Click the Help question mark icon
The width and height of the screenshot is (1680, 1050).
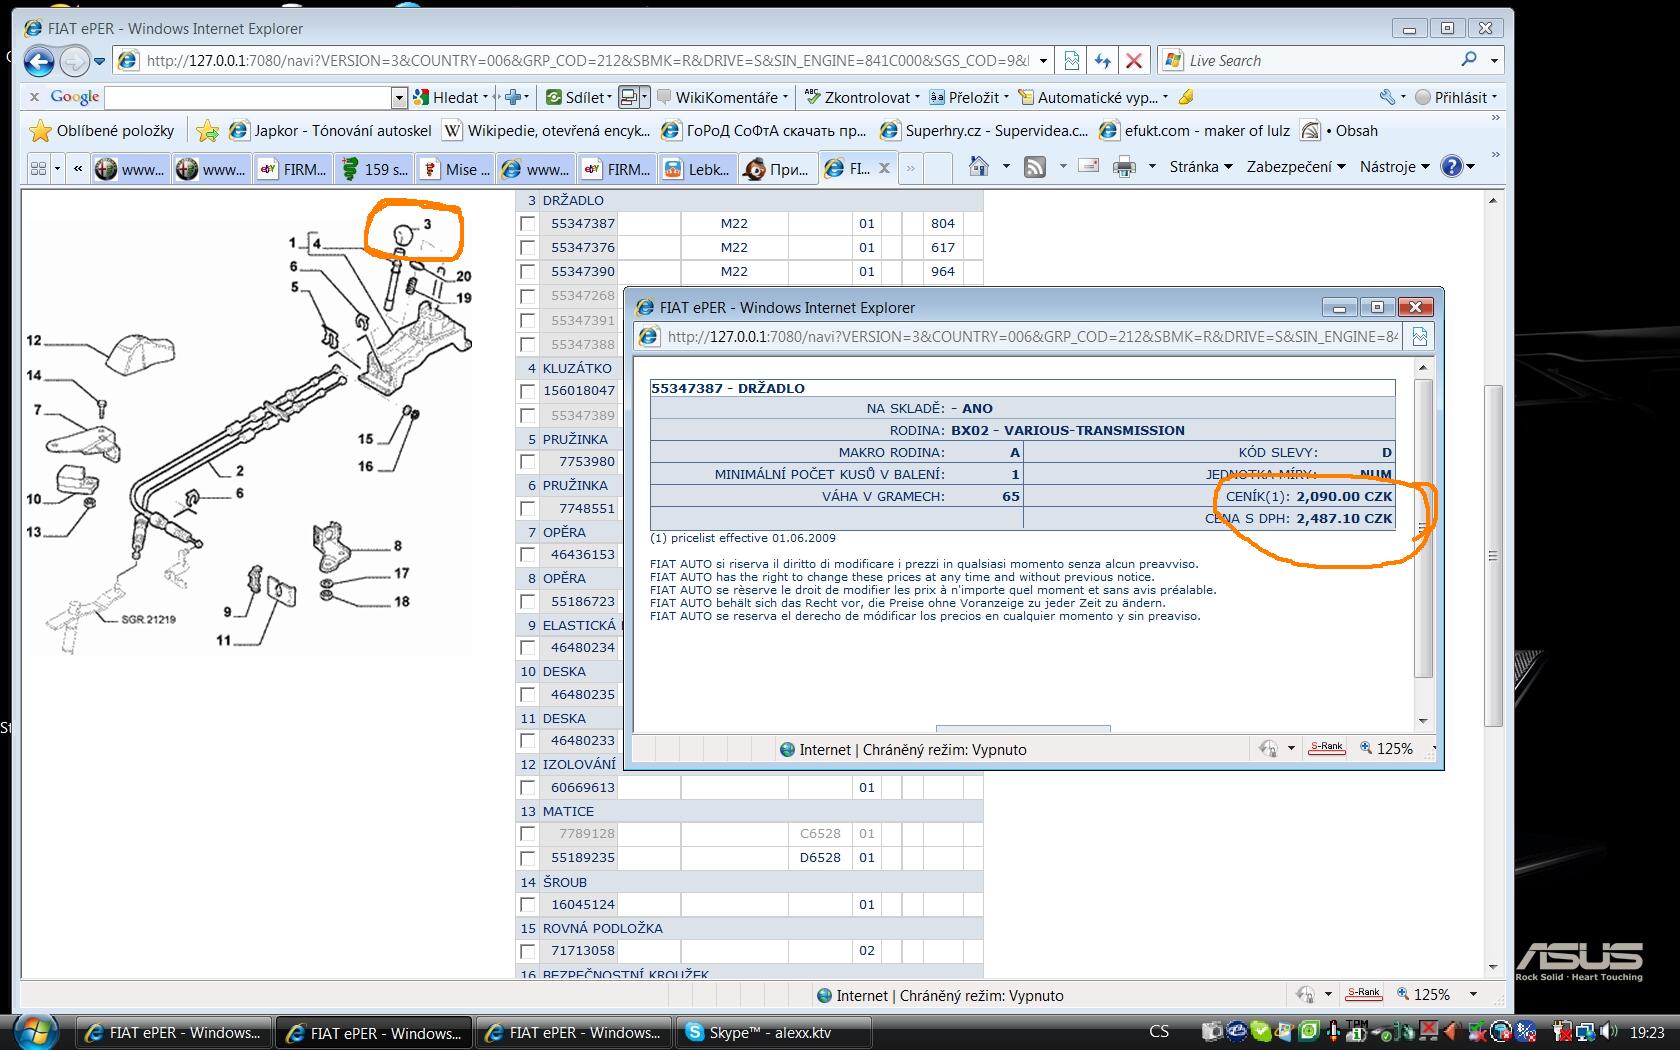point(1451,167)
